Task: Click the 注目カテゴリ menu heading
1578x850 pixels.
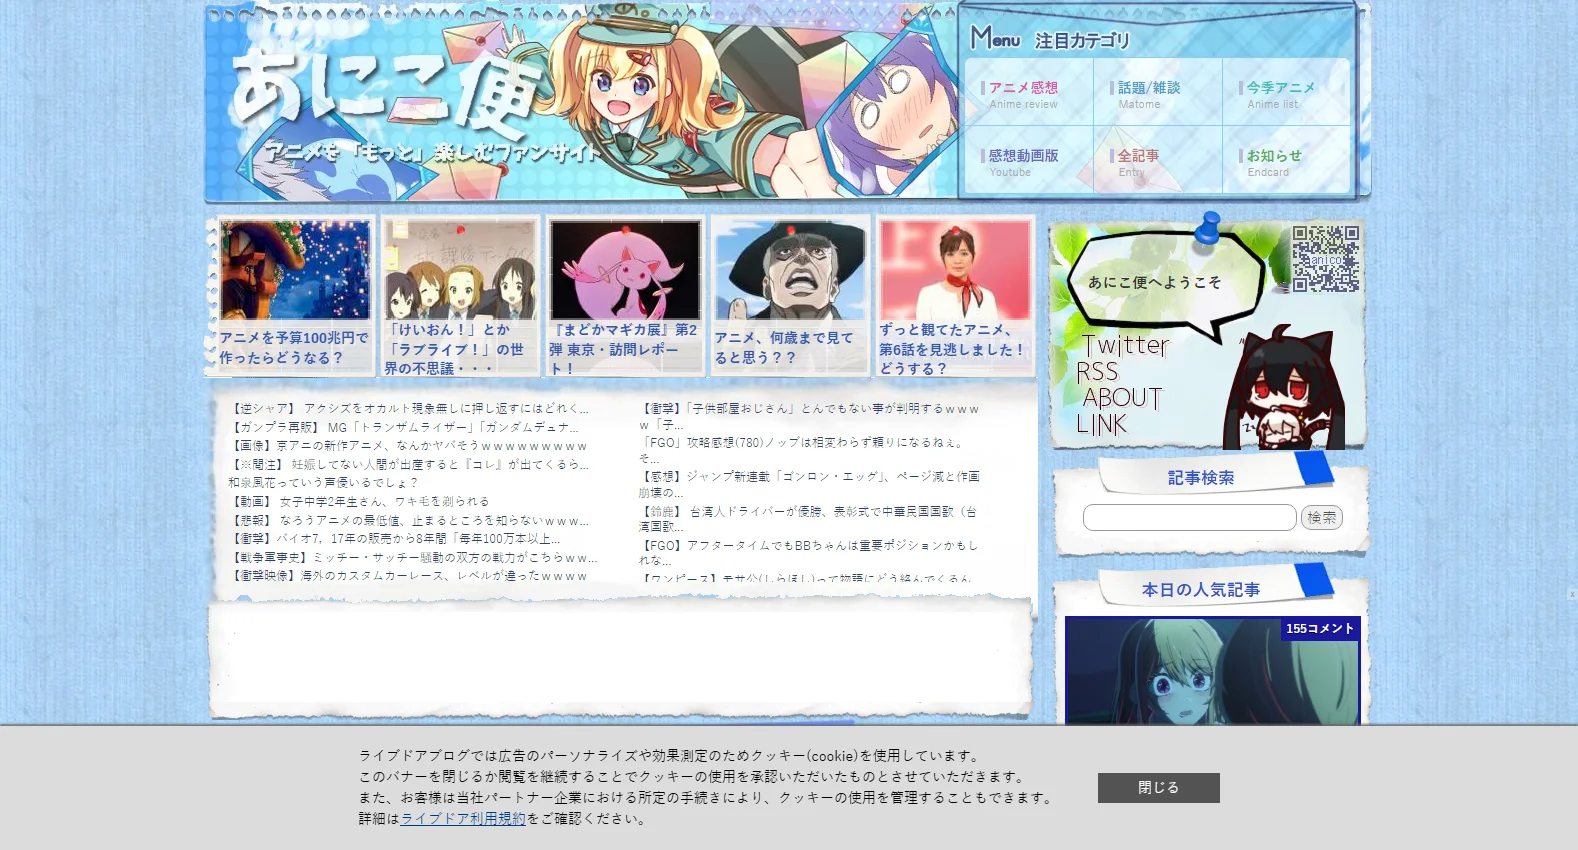Action: pyautogui.click(x=1082, y=41)
